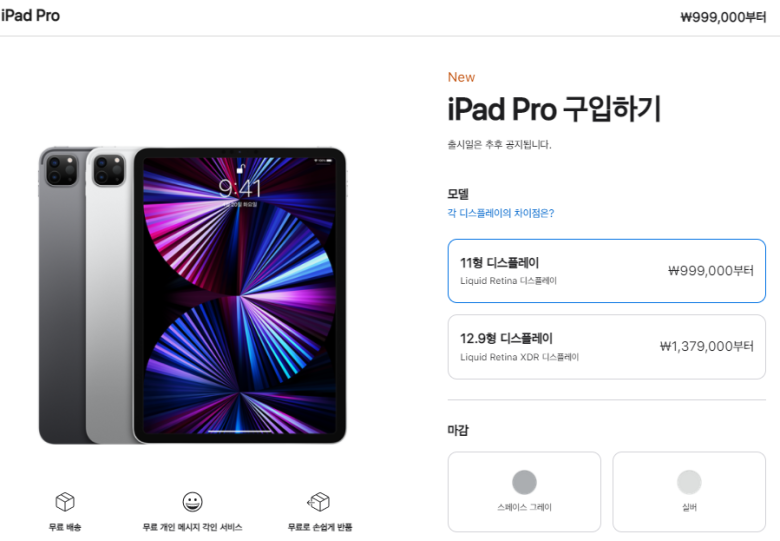The width and height of the screenshot is (780, 541).
Task: Click the silver iPad camera module
Action: [x=109, y=170]
